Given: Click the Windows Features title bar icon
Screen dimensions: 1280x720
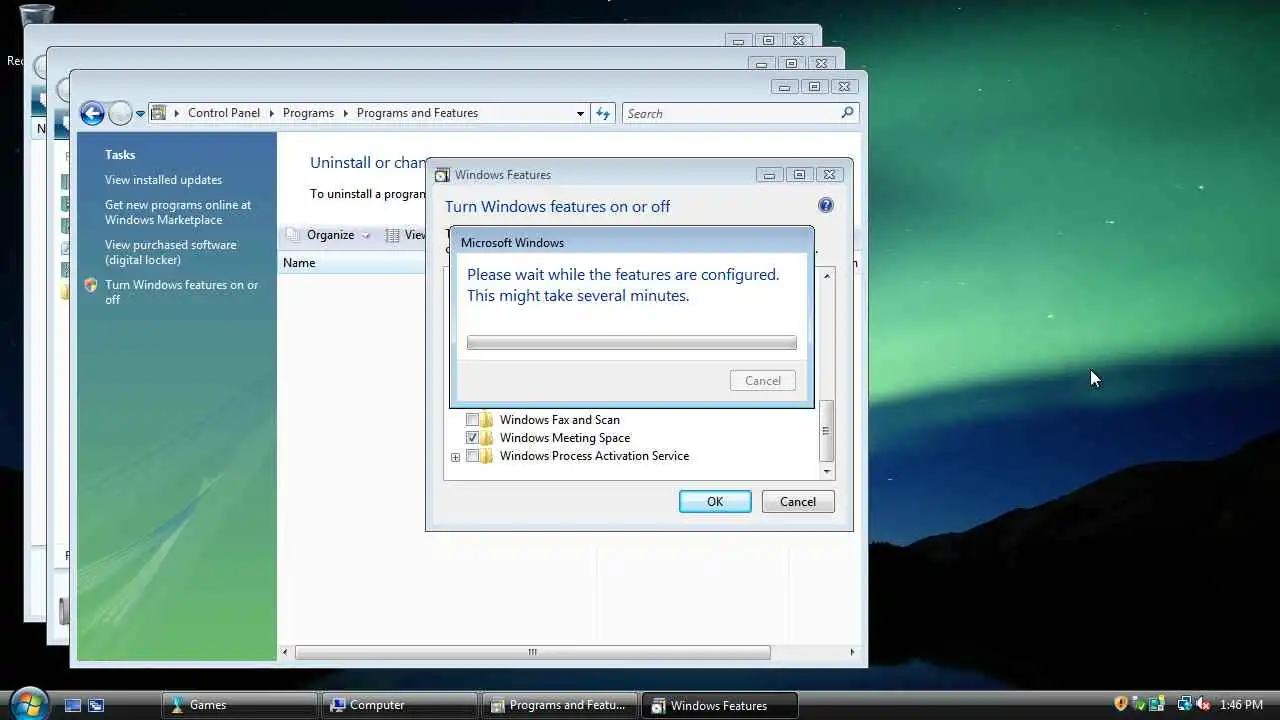Looking at the screenshot, I should tap(442, 175).
